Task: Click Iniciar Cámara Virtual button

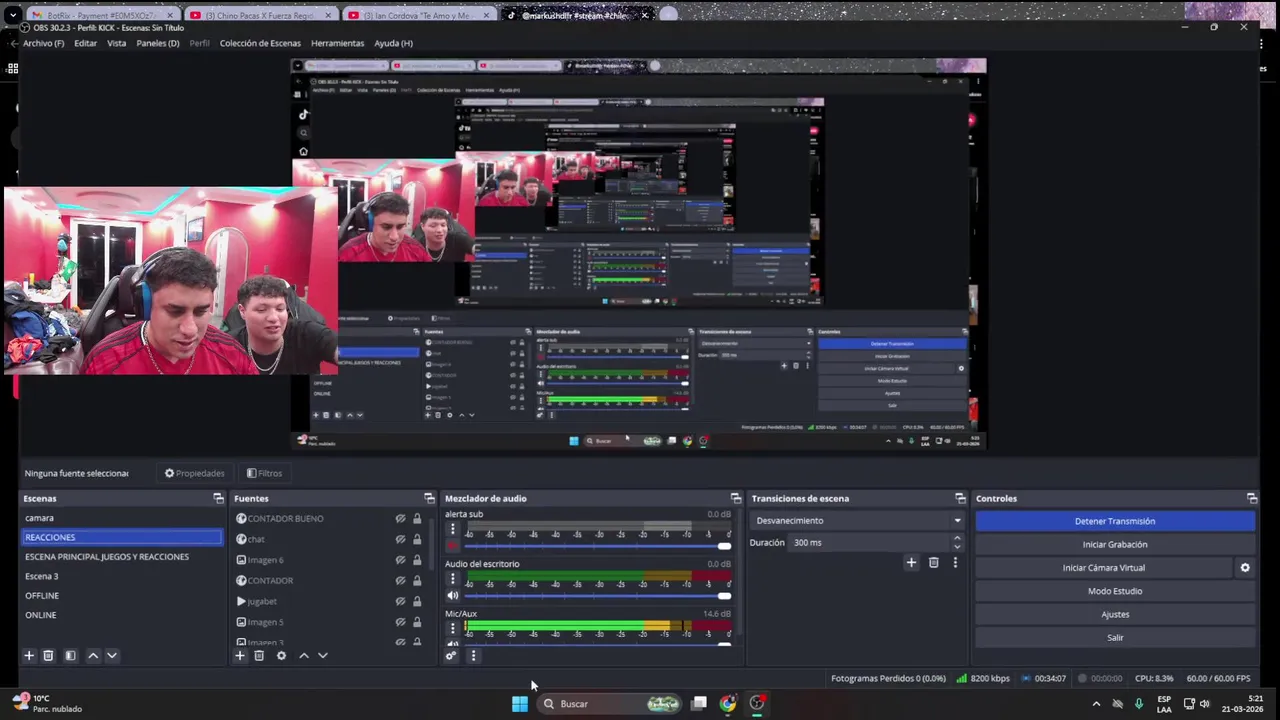Action: coord(1104,568)
